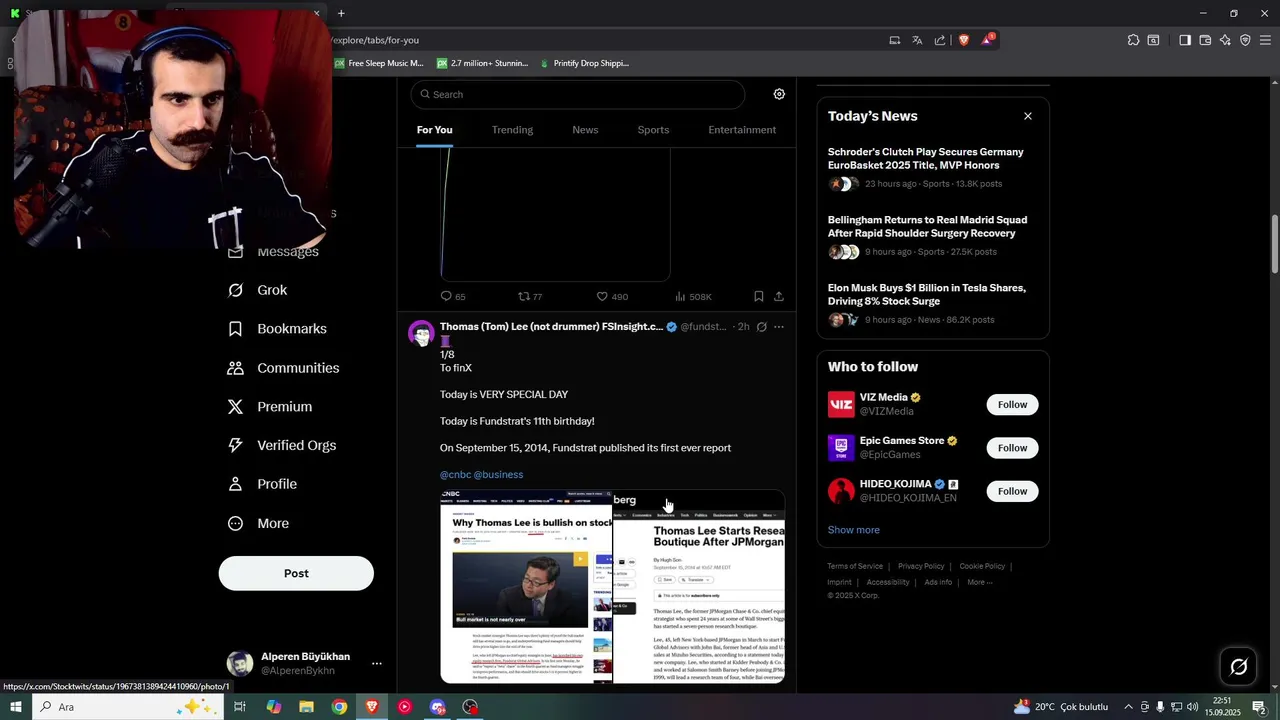Viewport: 1280px width, 720px height.
Task: Go to Bookmarks in the sidebar
Action: 277,329
